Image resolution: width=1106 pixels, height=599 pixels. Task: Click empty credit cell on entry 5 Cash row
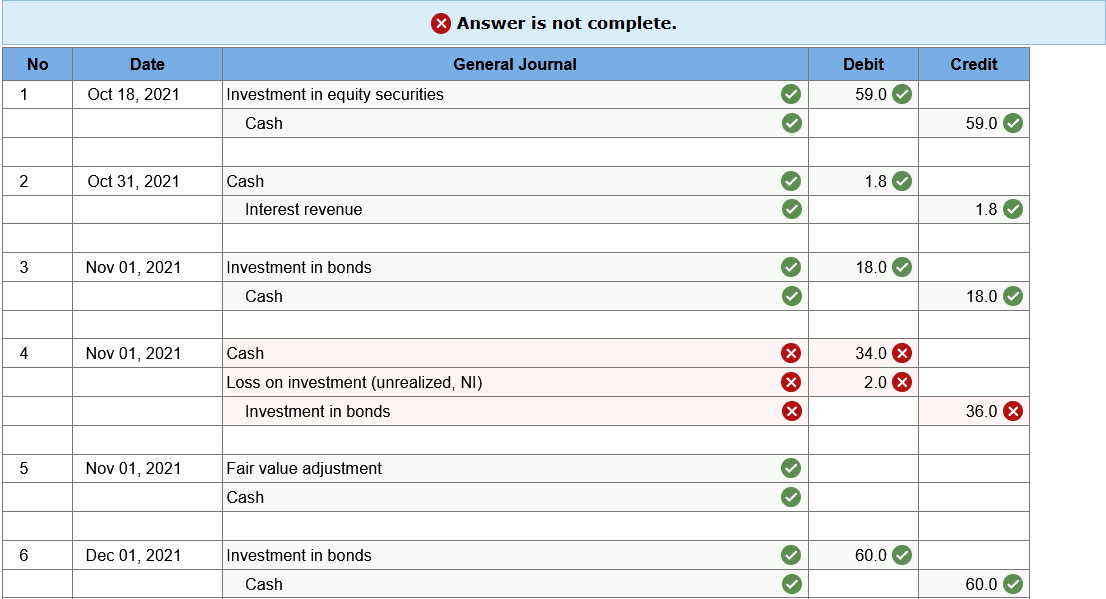tap(973, 497)
